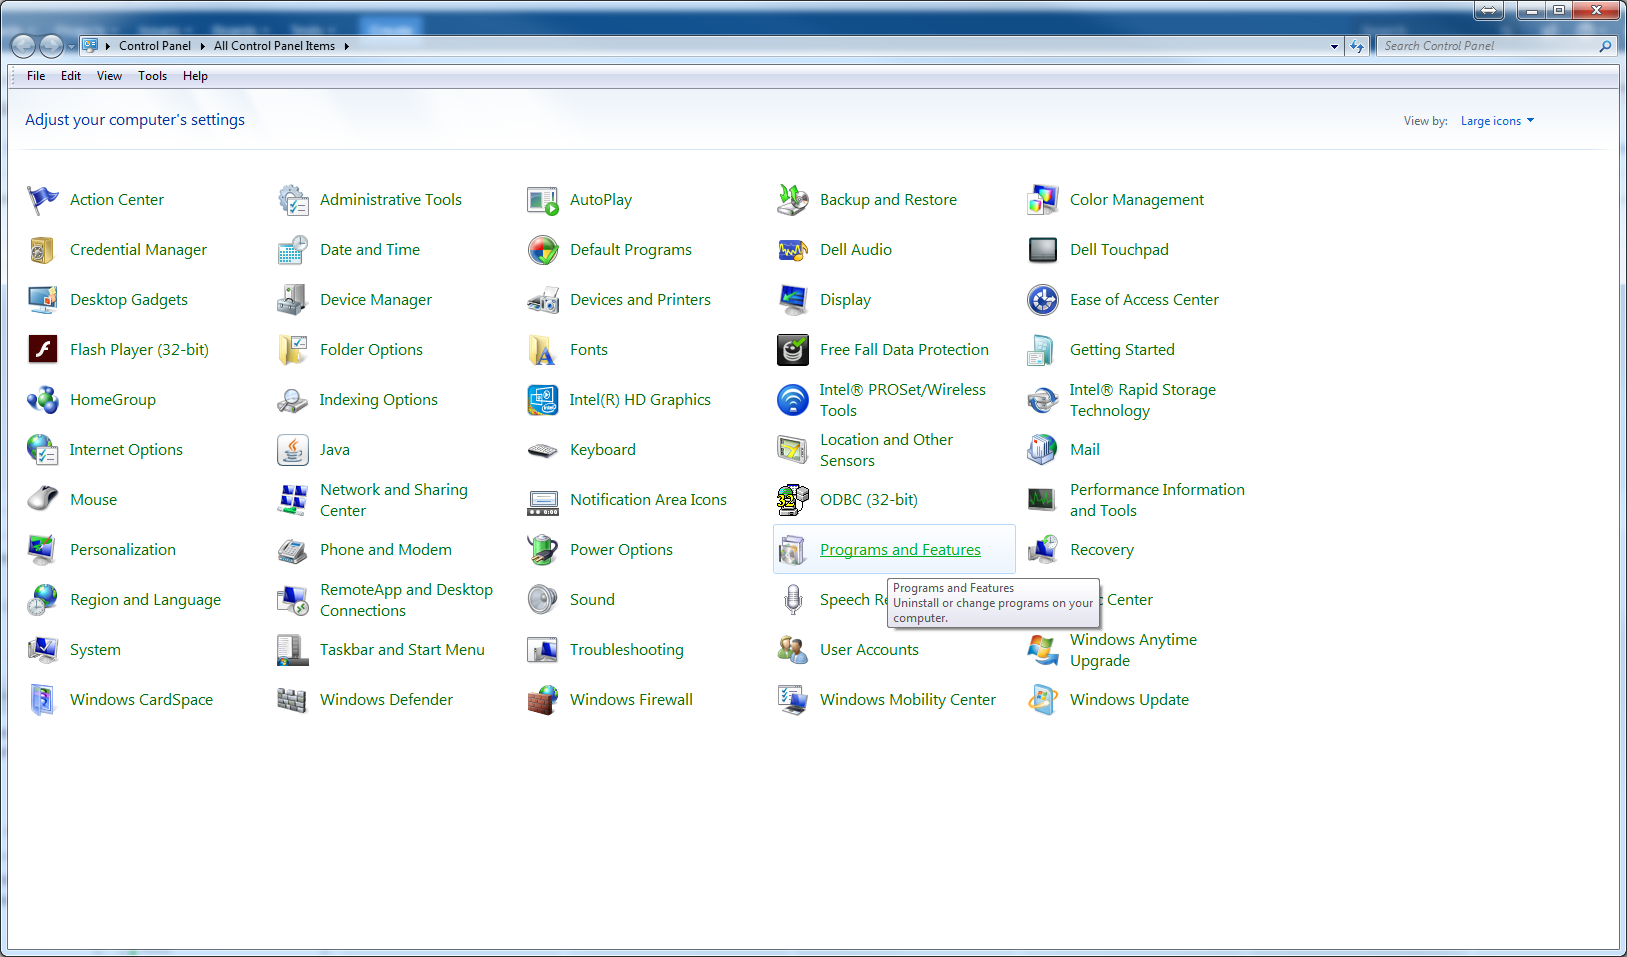Open the Troubleshooting link
1627x957 pixels.
(x=627, y=650)
